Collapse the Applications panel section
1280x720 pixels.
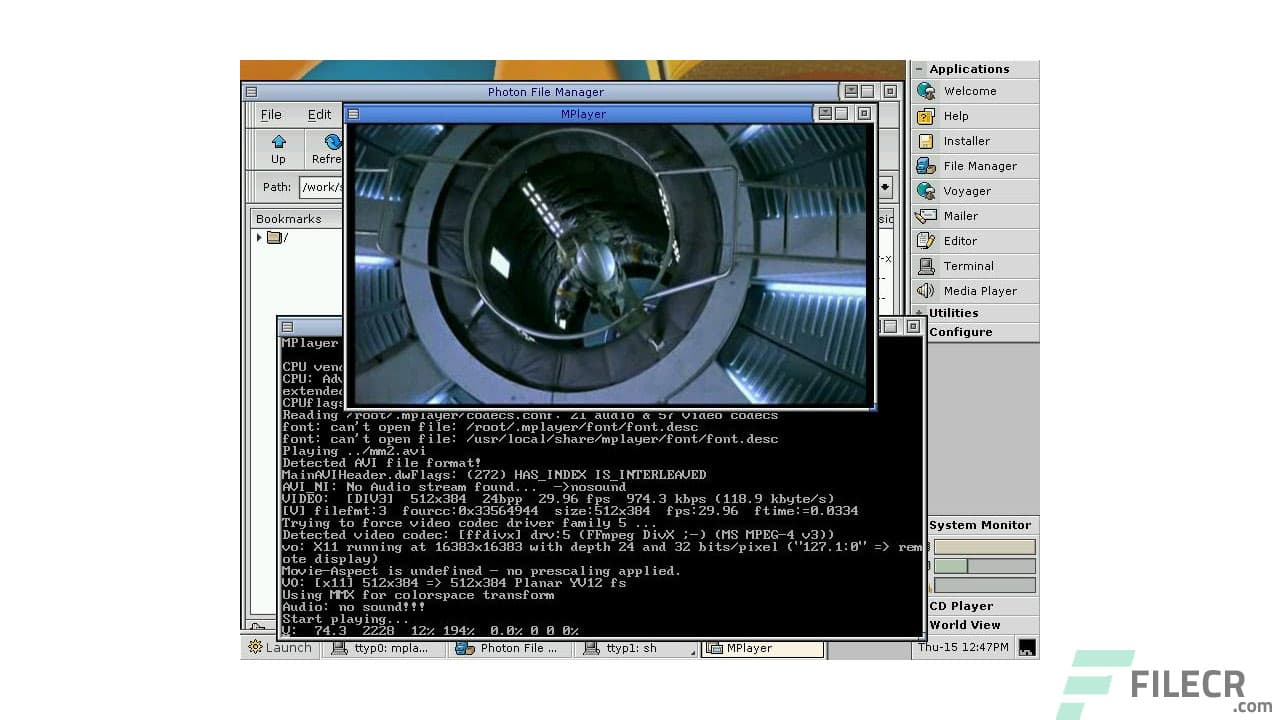point(919,68)
